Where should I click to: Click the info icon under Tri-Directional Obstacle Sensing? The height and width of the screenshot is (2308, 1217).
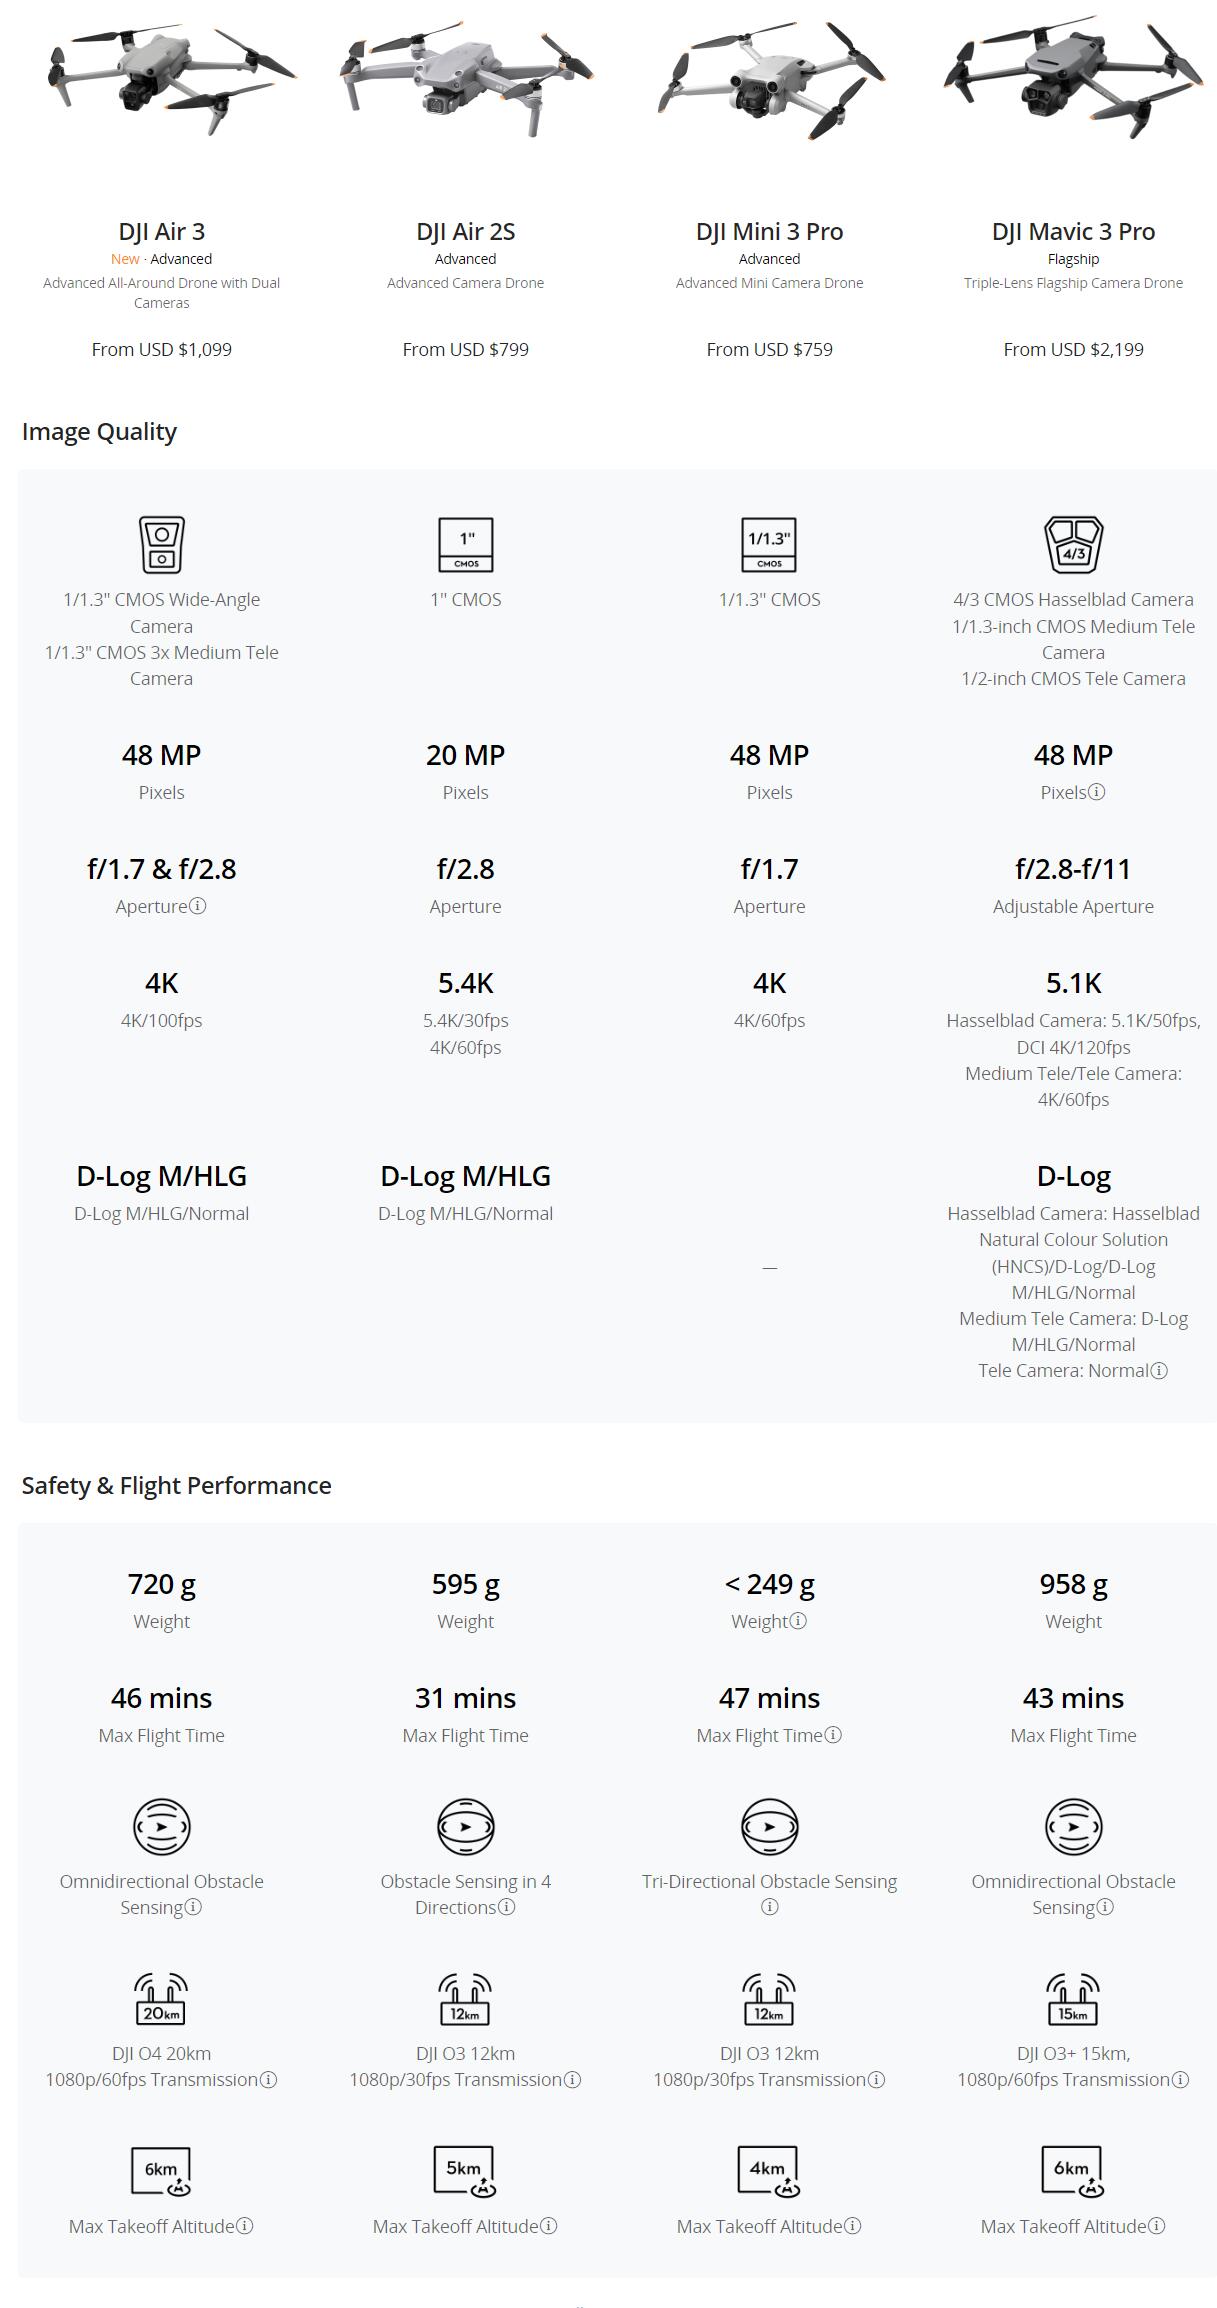point(769,1907)
